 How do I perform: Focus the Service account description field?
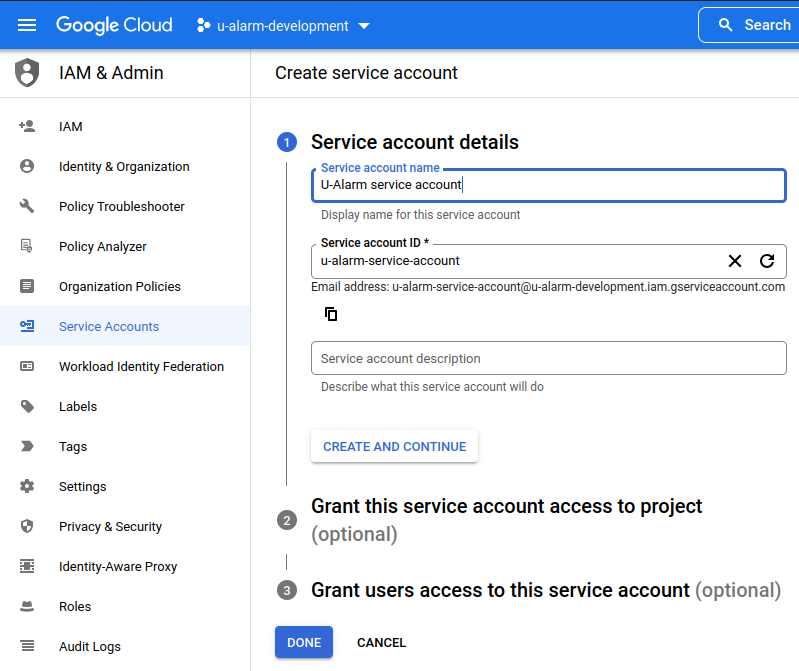pyautogui.click(x=548, y=358)
